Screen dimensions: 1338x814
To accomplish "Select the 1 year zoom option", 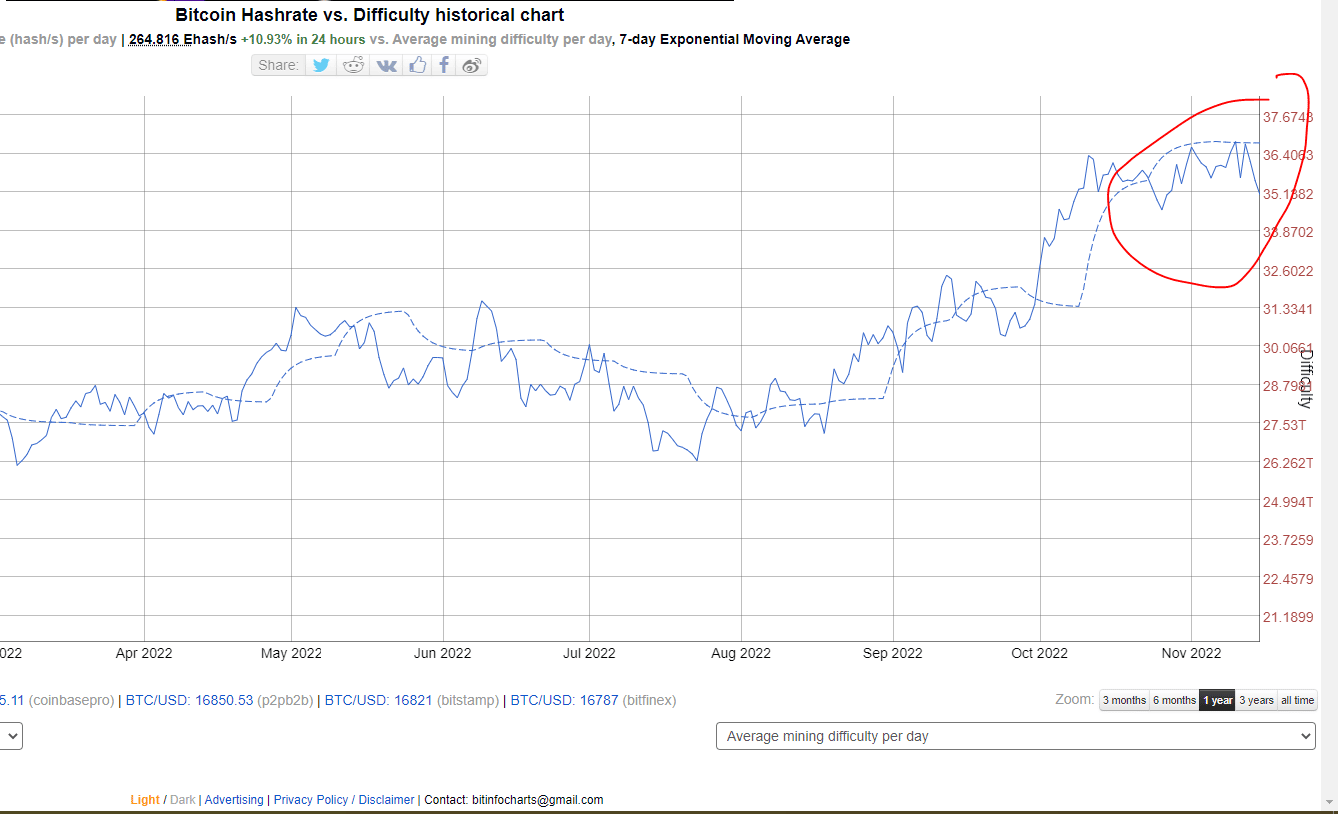I will (x=1217, y=700).
